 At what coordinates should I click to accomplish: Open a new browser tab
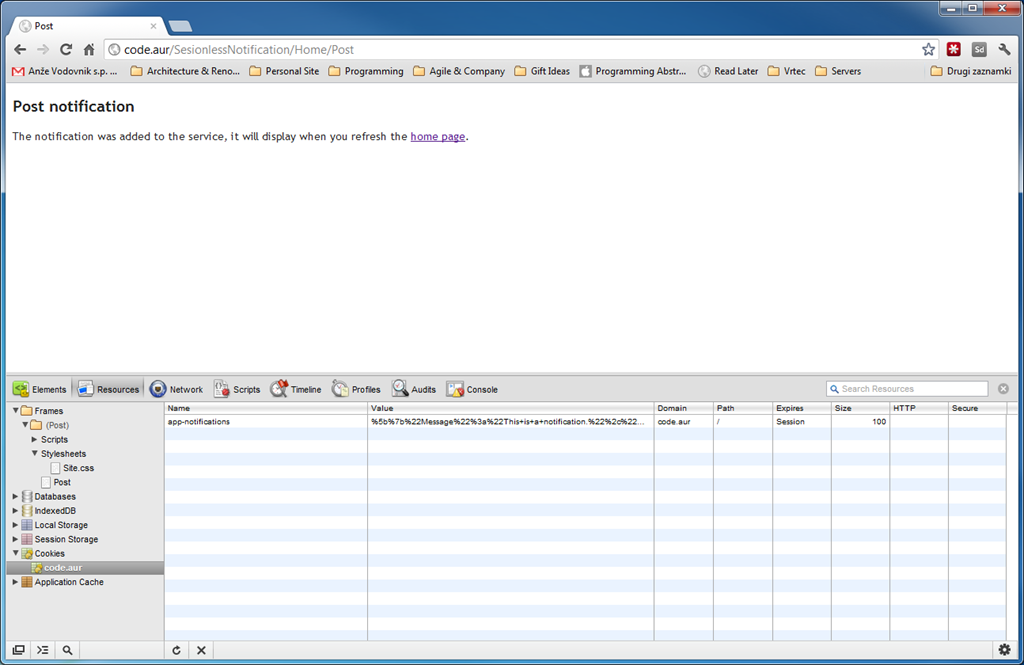[x=180, y=26]
